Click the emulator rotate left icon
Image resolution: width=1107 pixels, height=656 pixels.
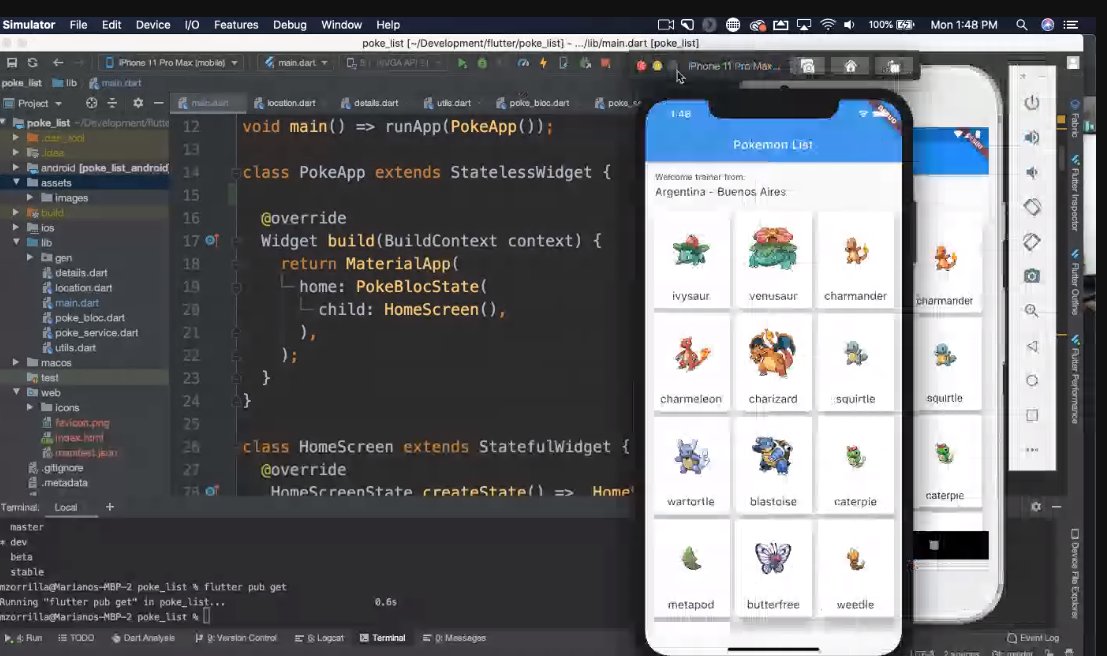[x=1031, y=207]
